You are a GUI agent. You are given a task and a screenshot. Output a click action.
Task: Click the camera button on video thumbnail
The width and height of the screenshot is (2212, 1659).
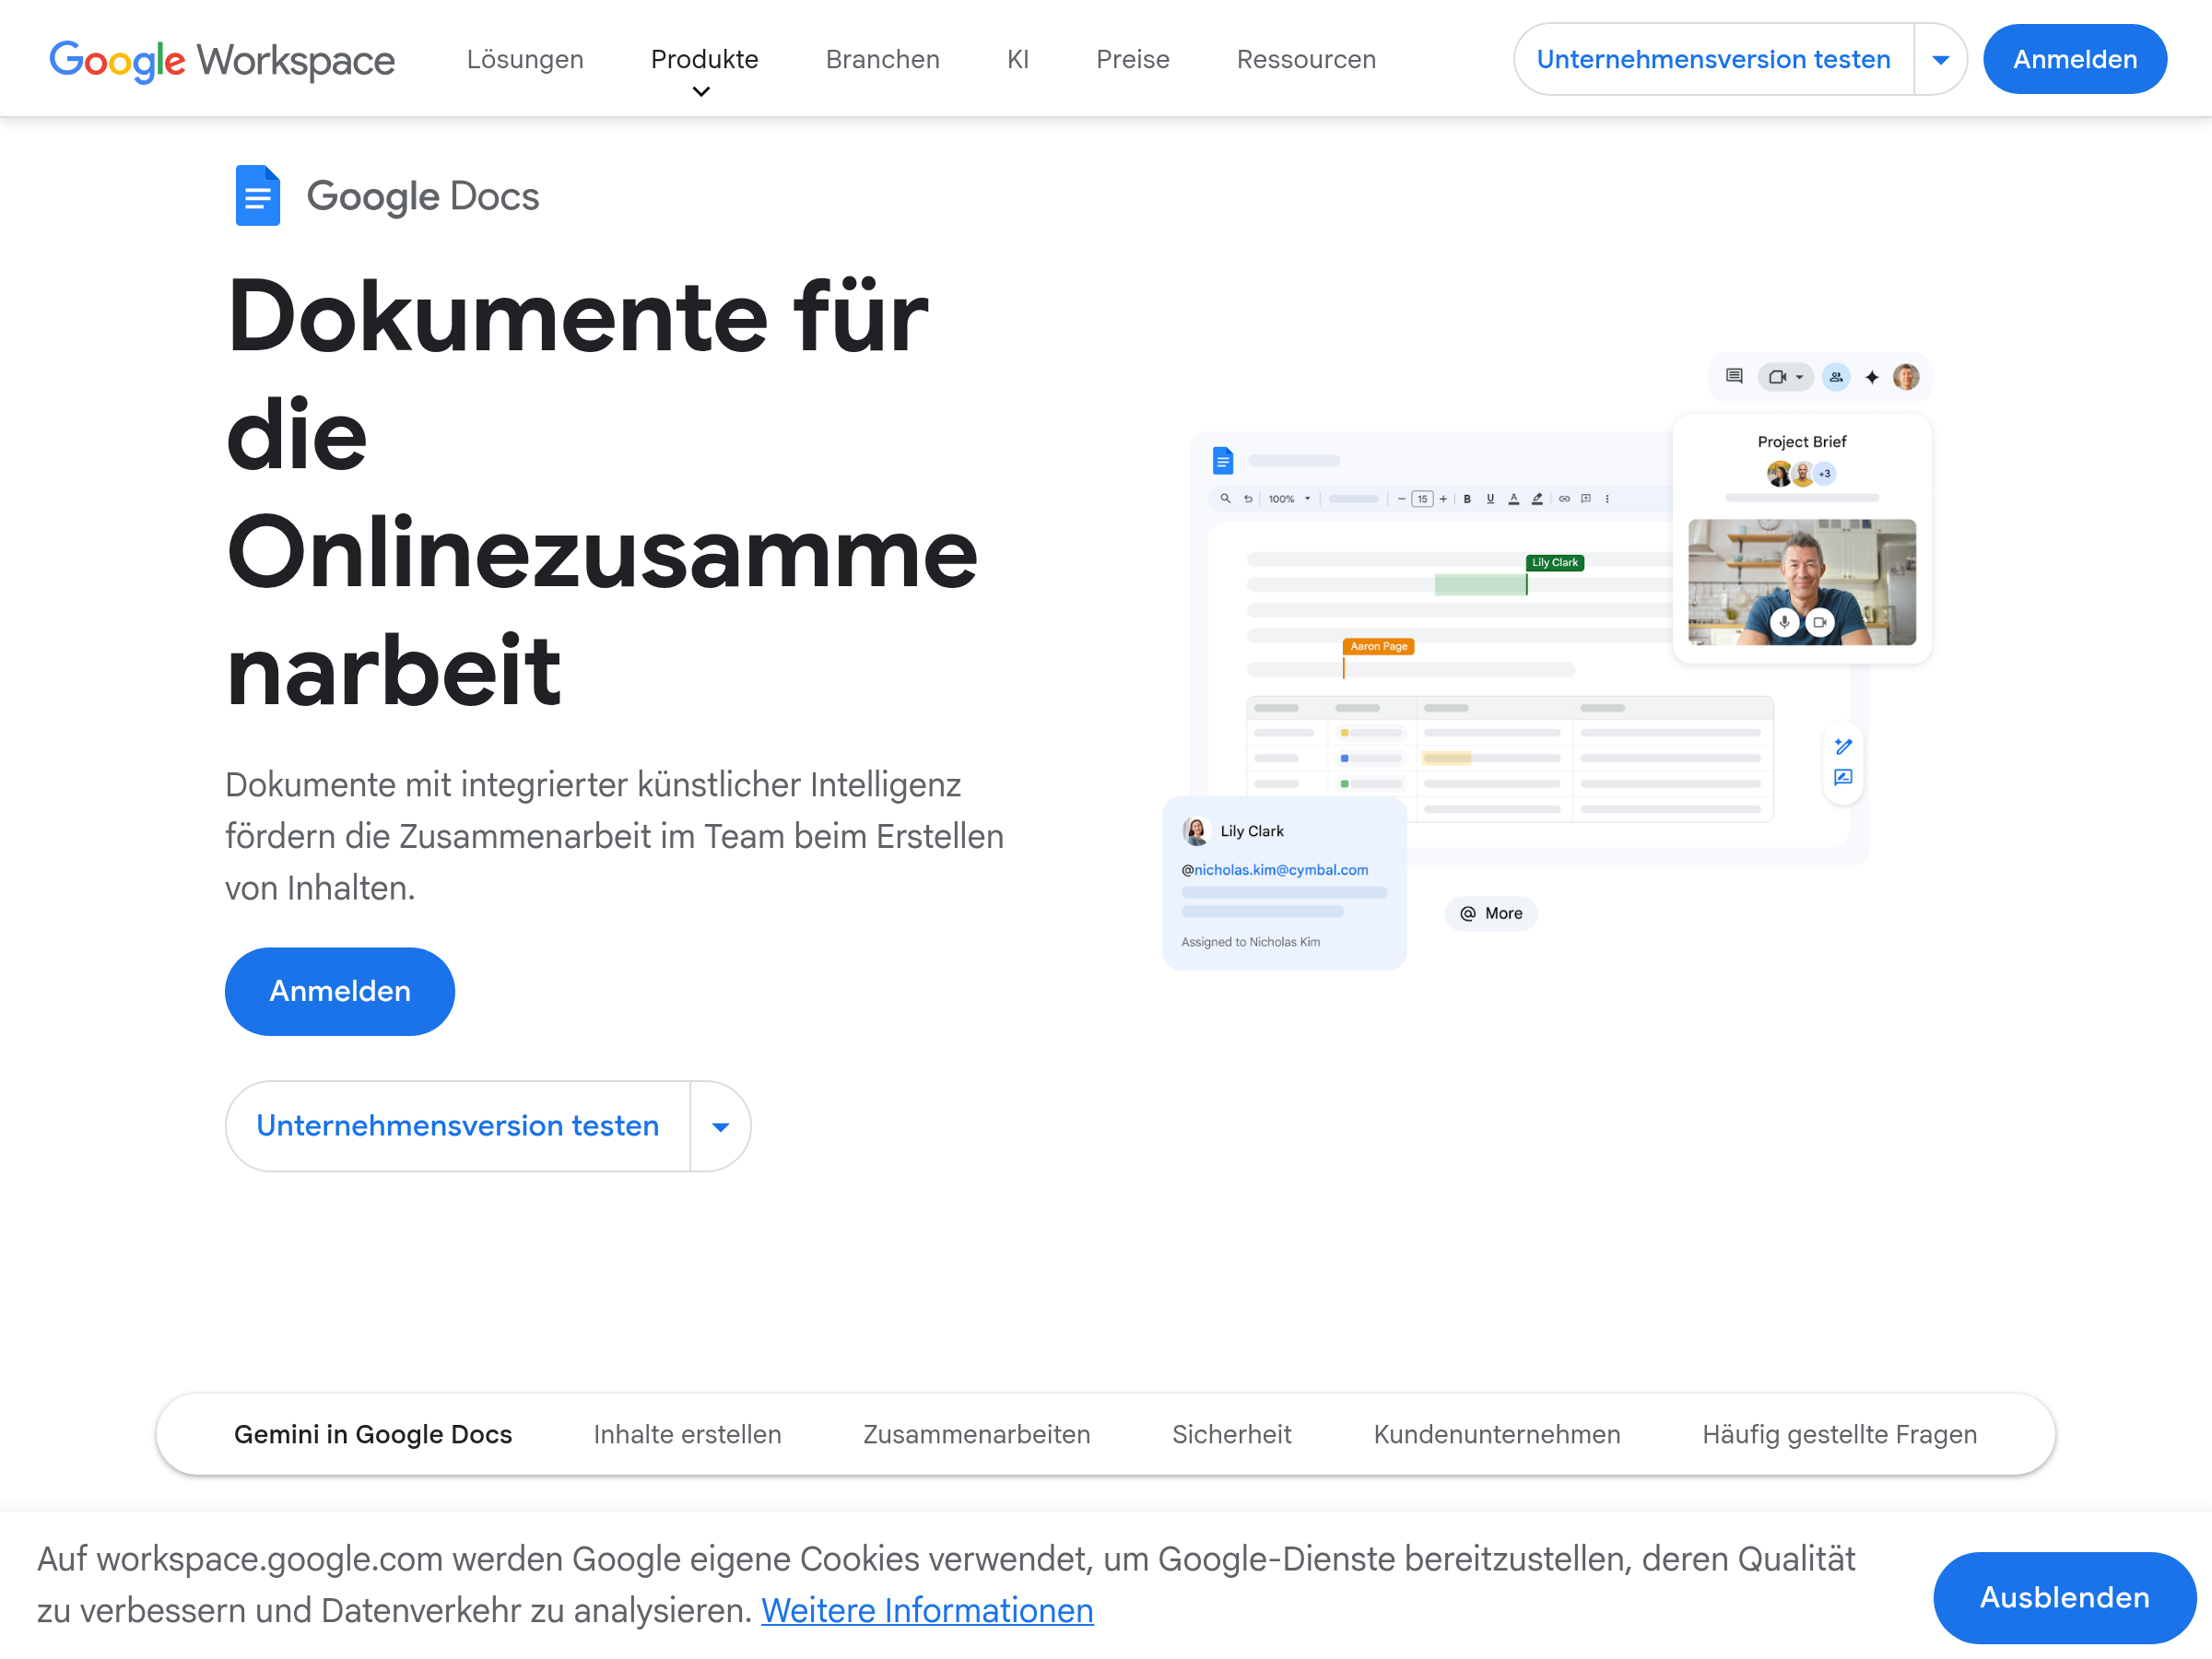point(1820,622)
